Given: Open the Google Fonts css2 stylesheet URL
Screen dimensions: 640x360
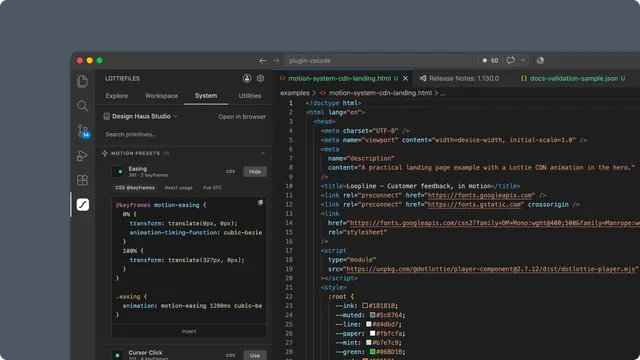Looking at the screenshot, I should tap(495, 223).
